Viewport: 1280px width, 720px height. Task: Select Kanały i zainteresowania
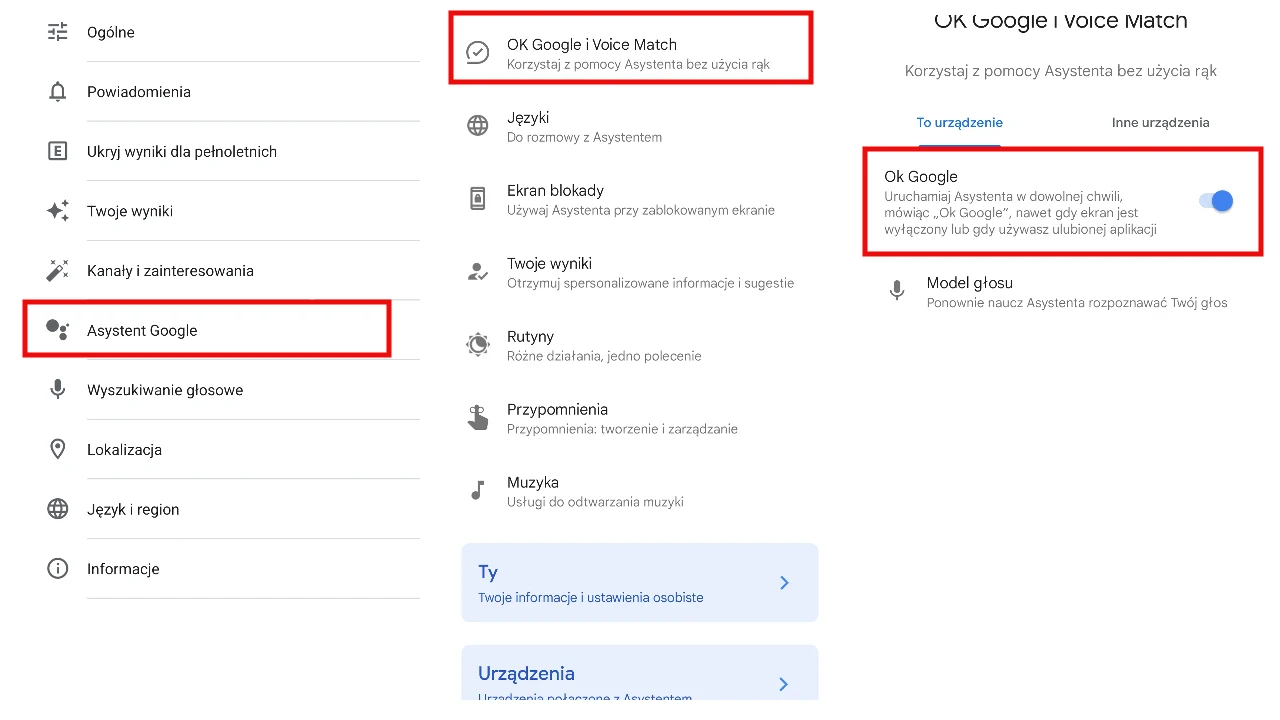pos(169,270)
